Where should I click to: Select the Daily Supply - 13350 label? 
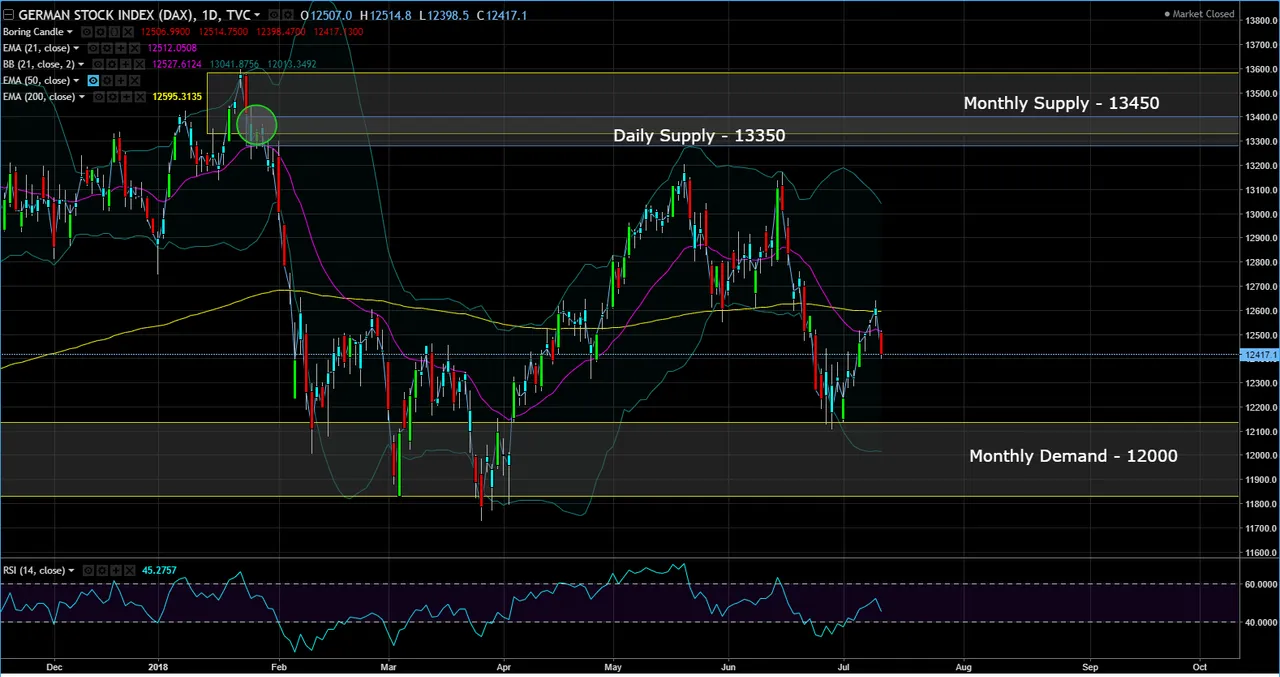point(699,136)
